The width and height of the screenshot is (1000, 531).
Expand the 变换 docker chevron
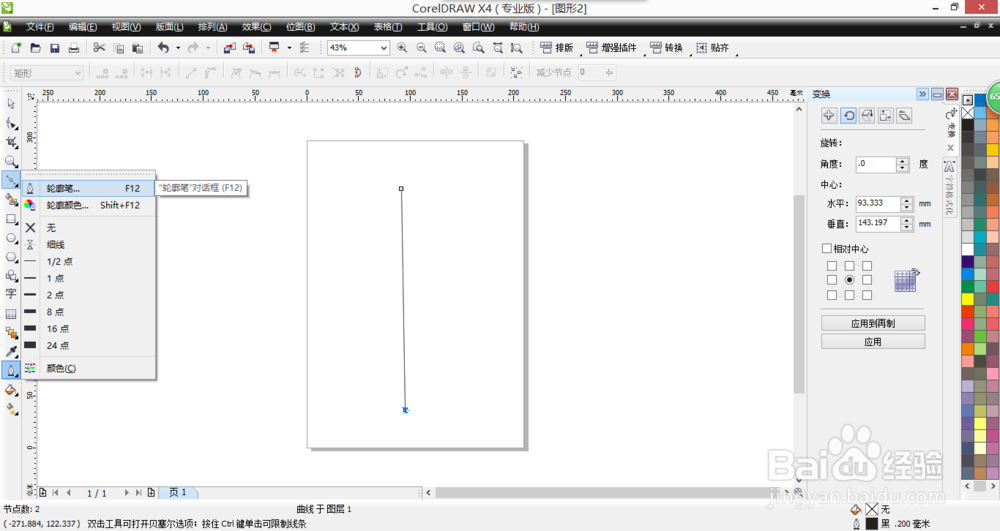click(x=922, y=94)
